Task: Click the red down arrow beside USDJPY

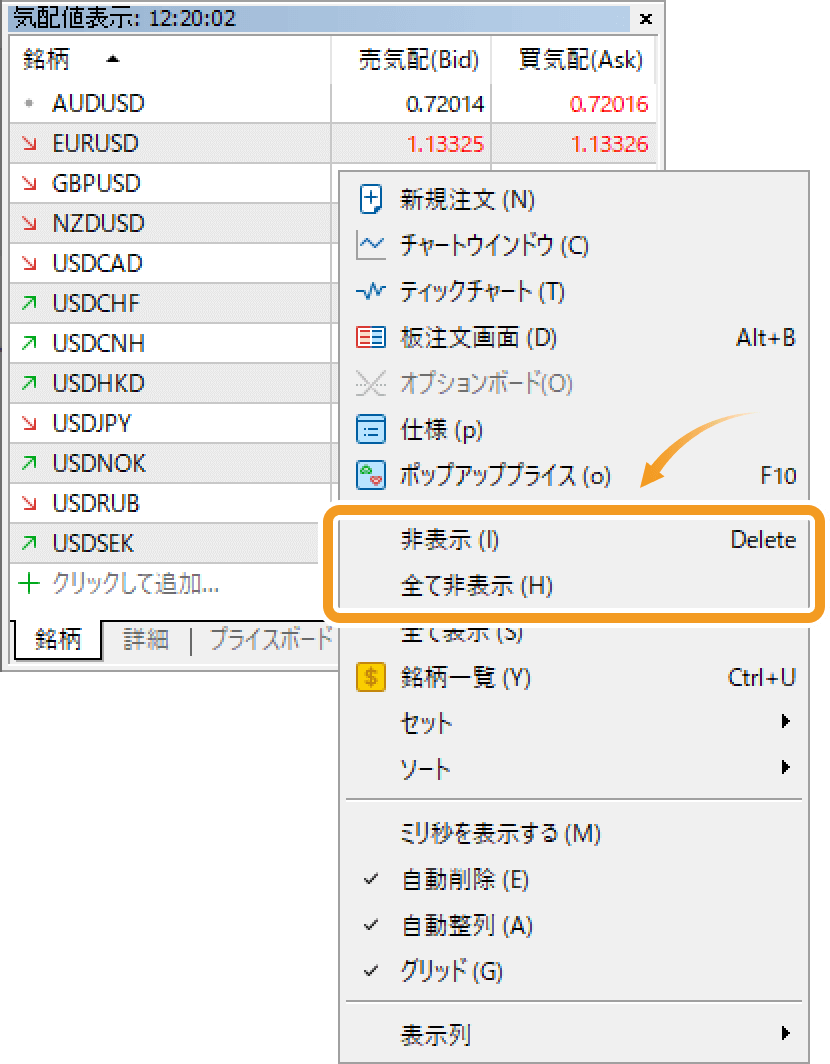Action: [29, 423]
